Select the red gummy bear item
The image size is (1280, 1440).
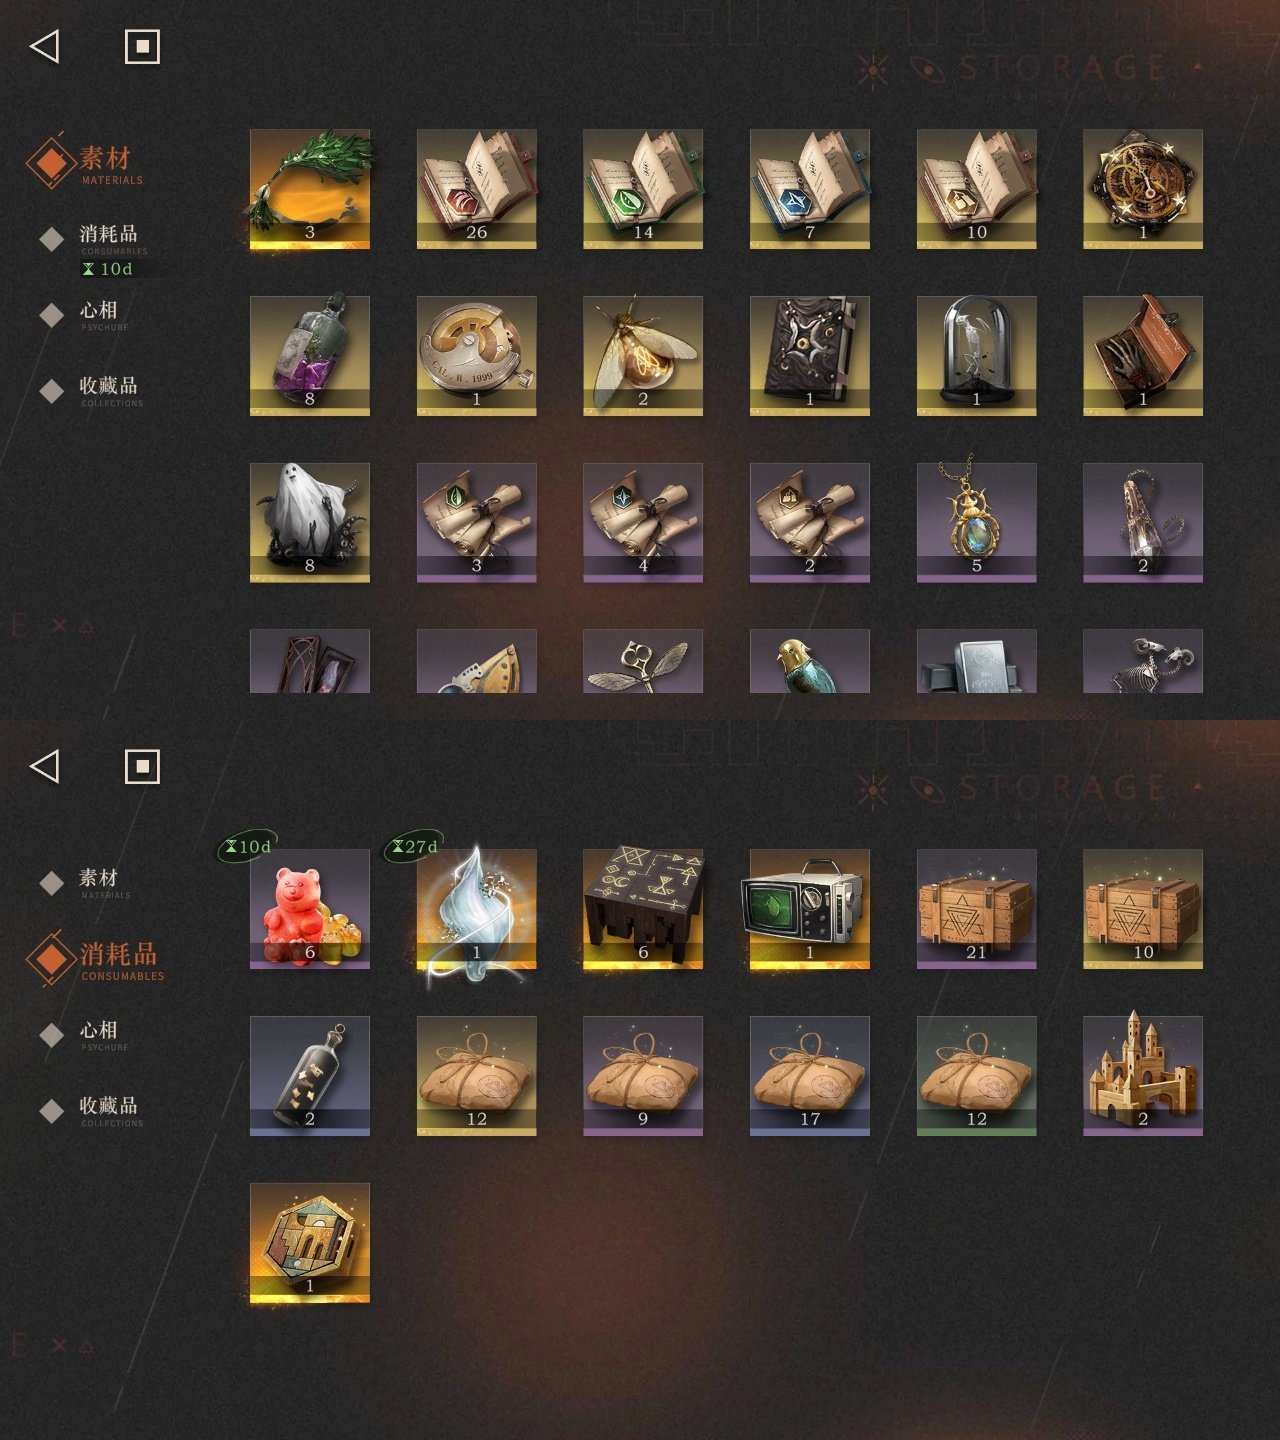(310, 909)
